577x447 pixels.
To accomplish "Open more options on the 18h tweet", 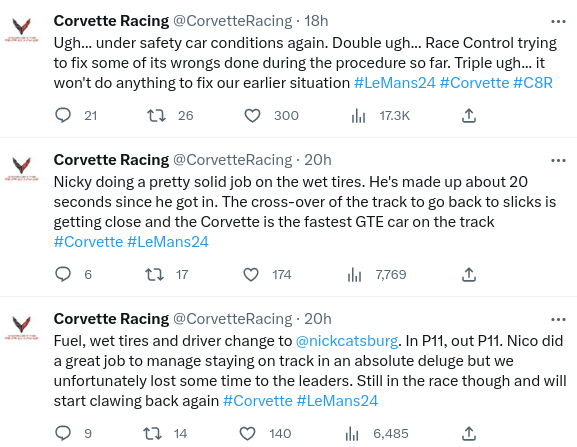I will click(x=558, y=22).
